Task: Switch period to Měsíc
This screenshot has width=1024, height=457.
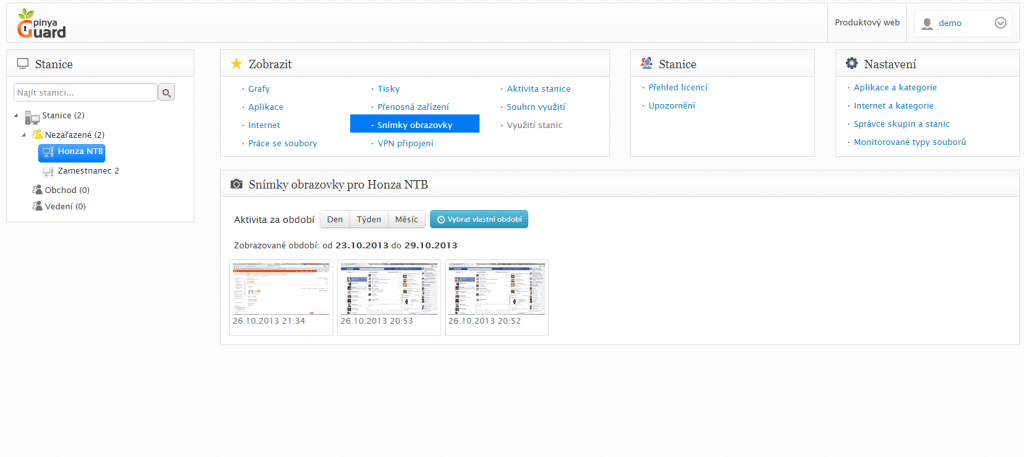Action: pos(407,219)
